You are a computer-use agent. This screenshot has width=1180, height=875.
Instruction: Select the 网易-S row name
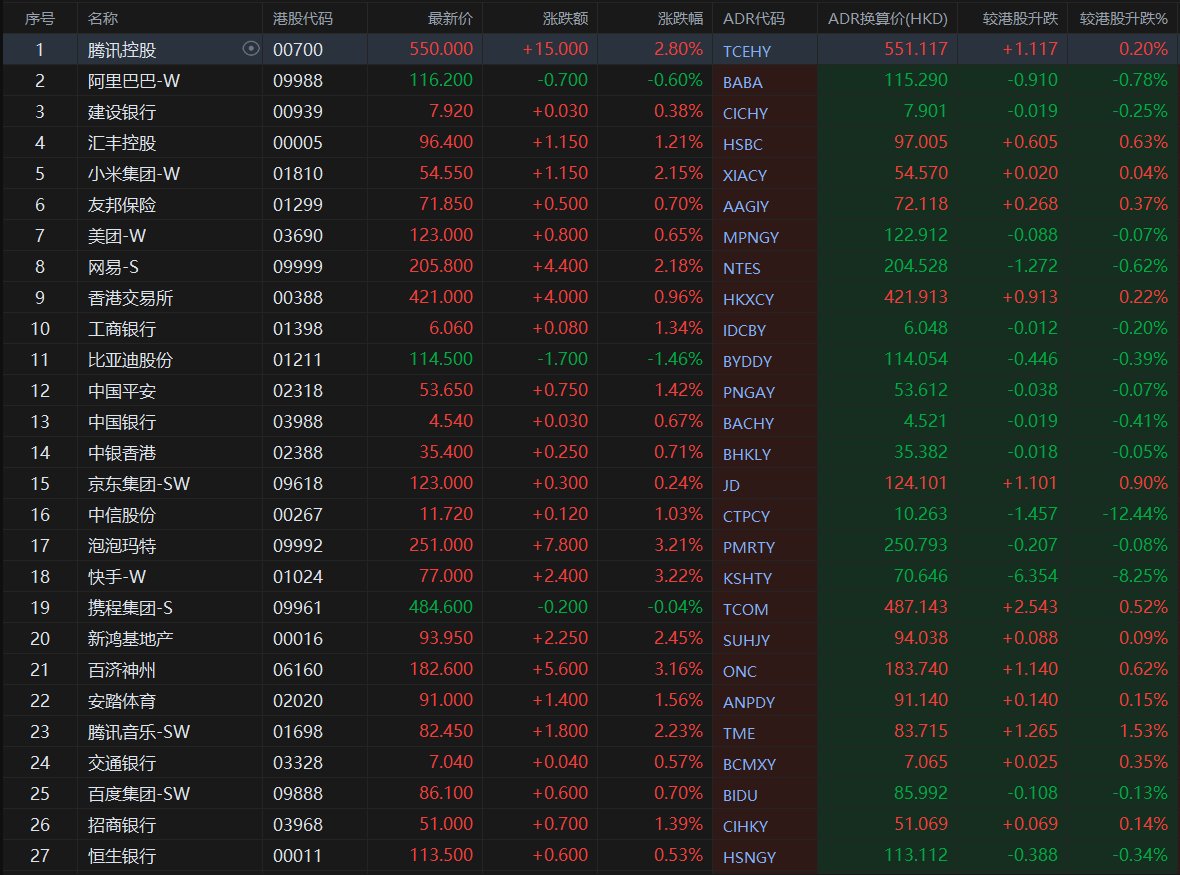coord(113,267)
